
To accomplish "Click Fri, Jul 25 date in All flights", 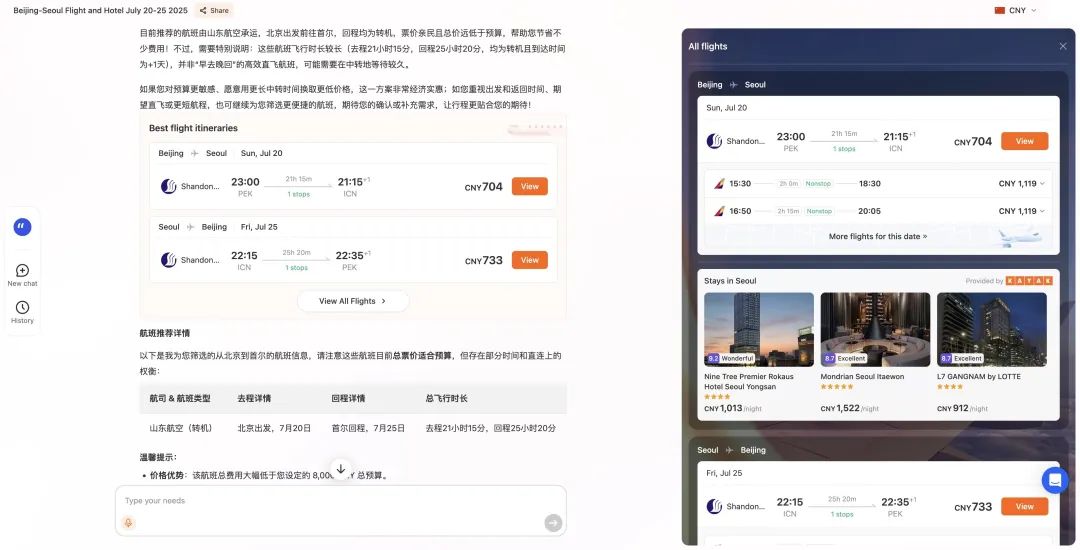I will [x=725, y=474].
